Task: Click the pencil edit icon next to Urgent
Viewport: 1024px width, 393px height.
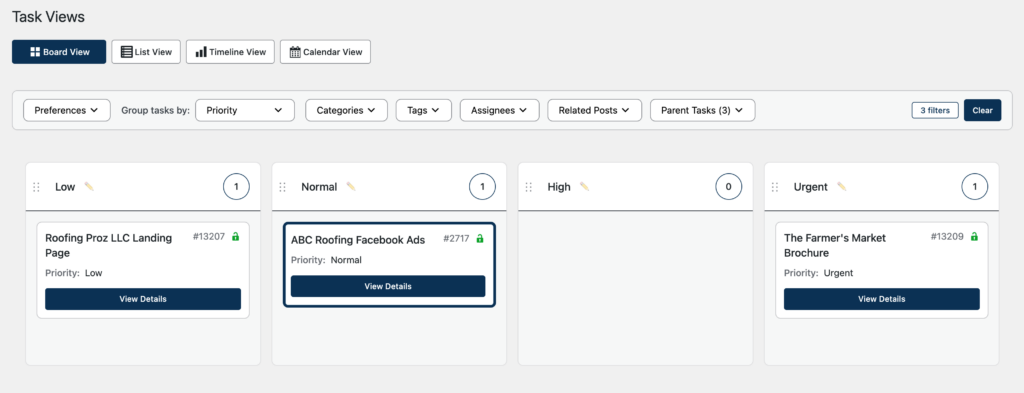Action: point(842,187)
